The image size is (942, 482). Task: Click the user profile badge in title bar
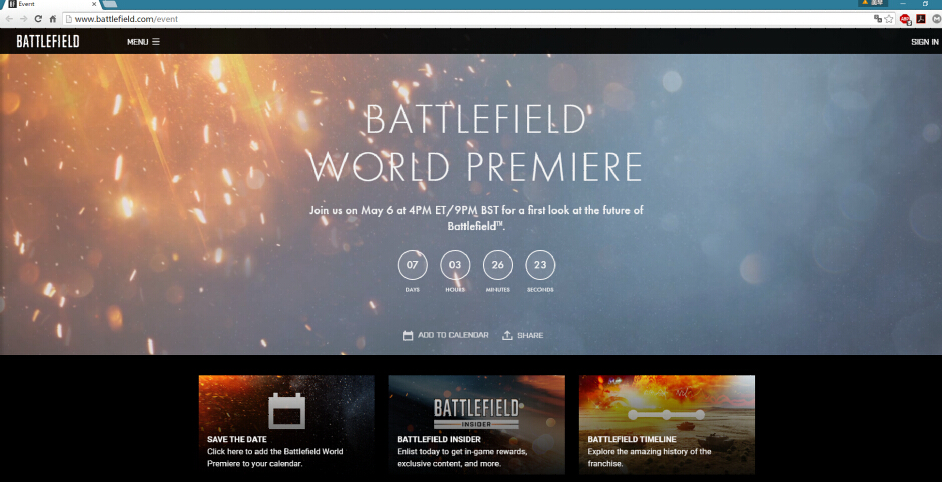(x=873, y=3)
